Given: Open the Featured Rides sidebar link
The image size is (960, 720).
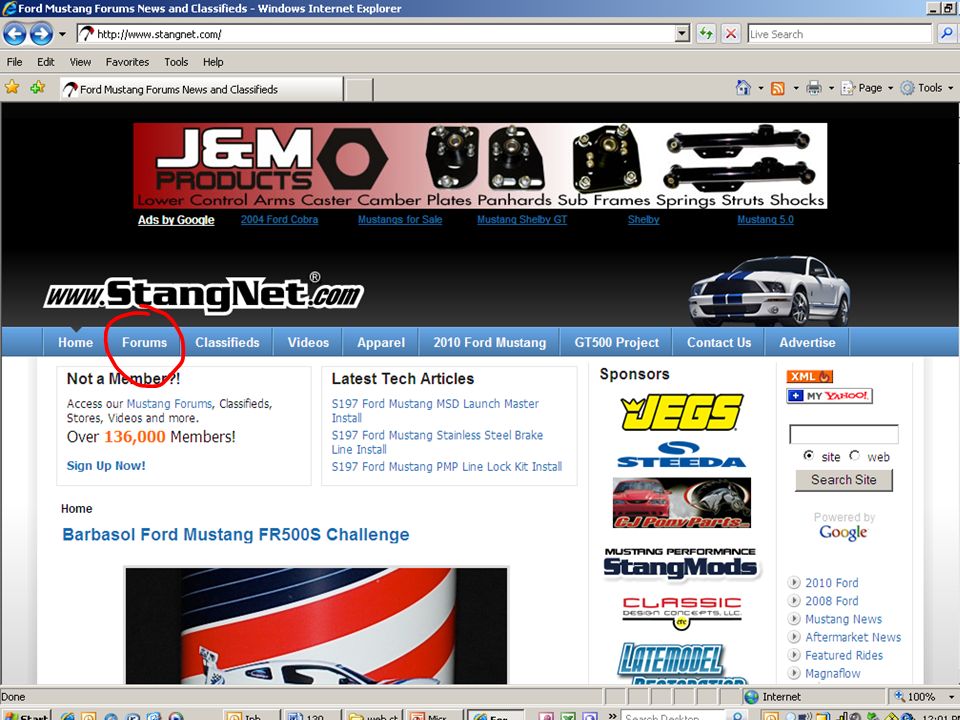Looking at the screenshot, I should tap(844, 655).
